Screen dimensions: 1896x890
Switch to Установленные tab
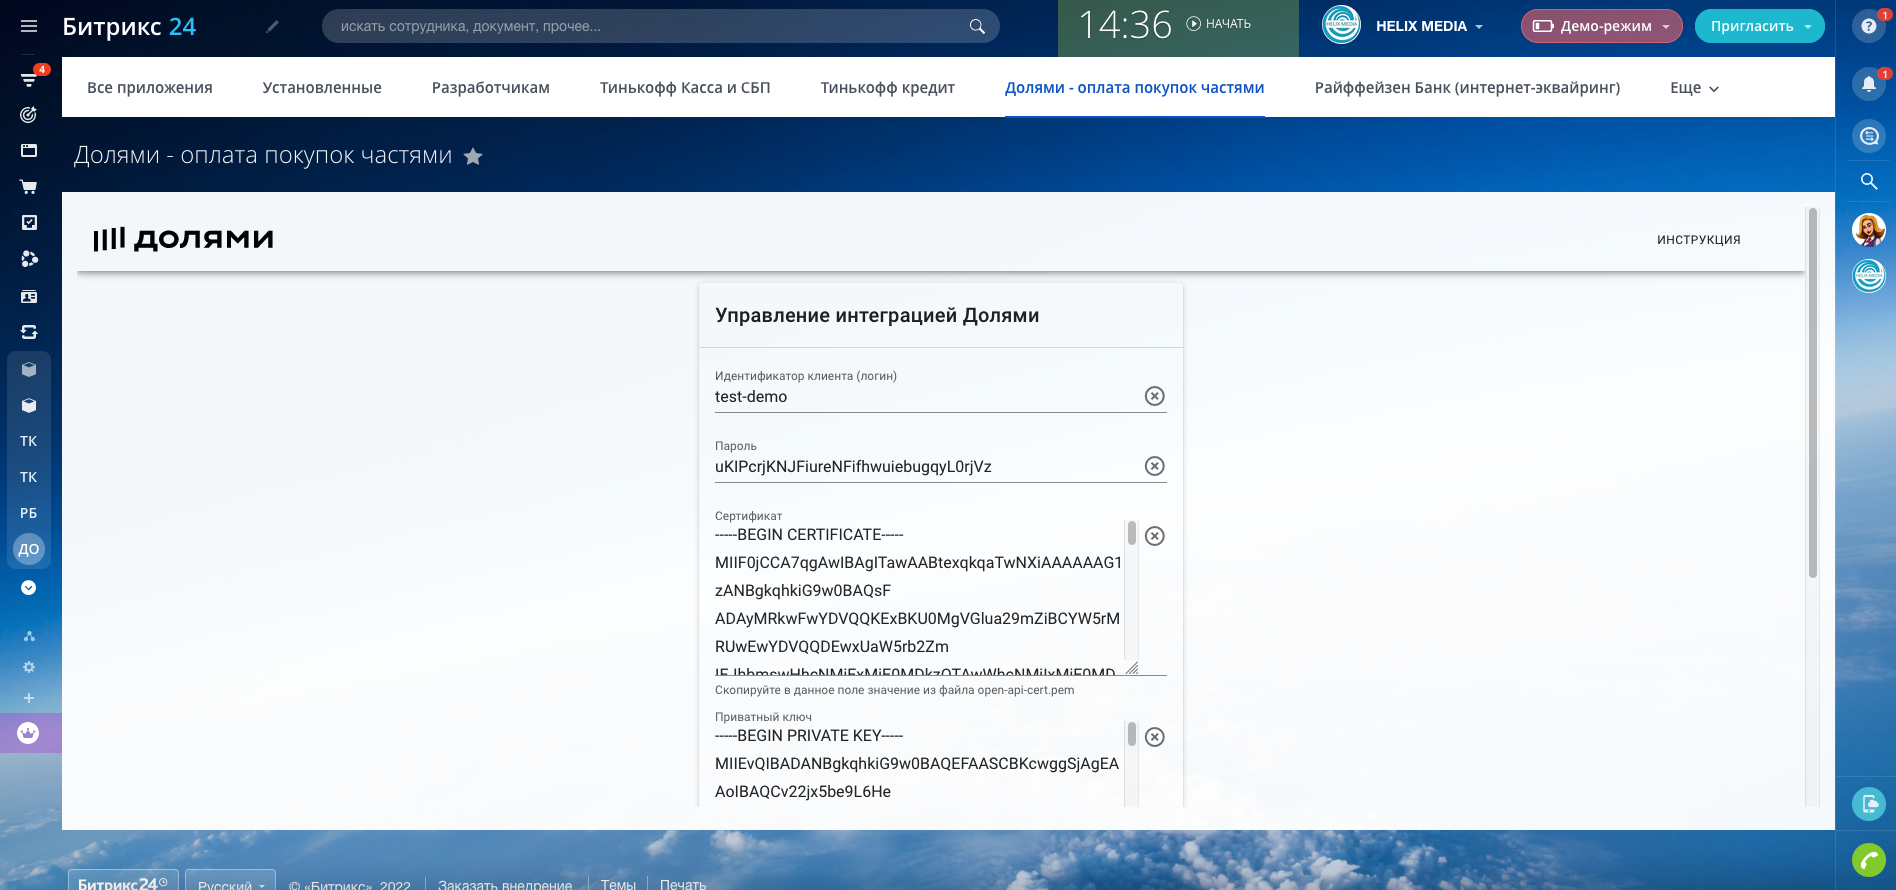(322, 88)
